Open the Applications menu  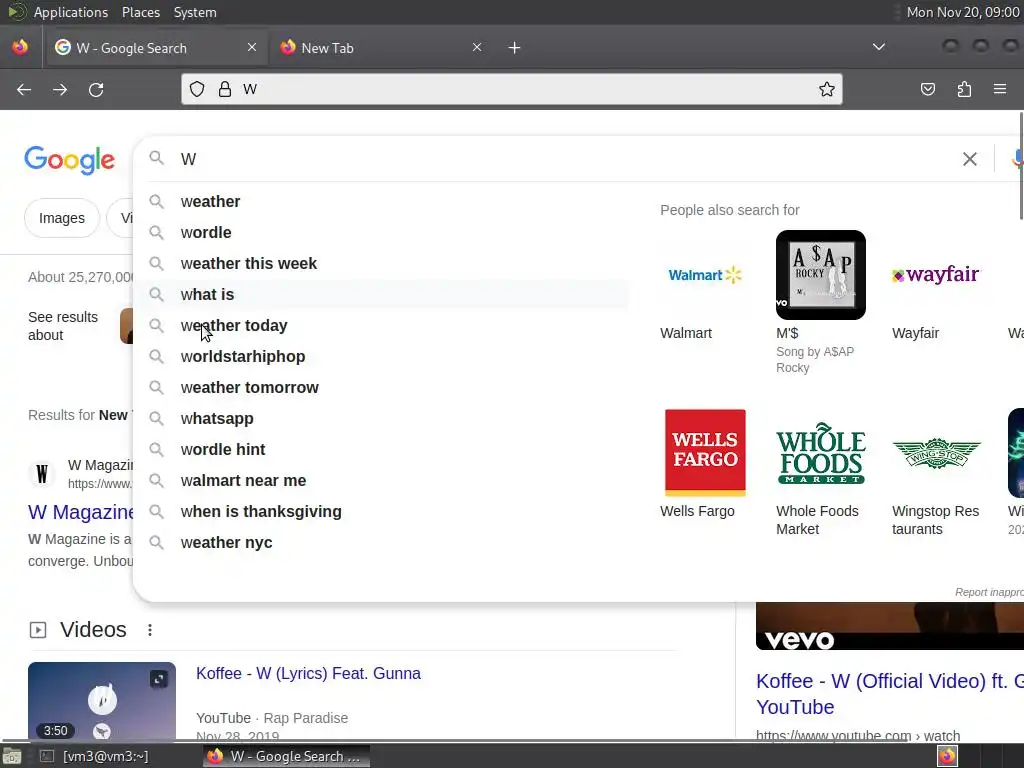pos(71,12)
